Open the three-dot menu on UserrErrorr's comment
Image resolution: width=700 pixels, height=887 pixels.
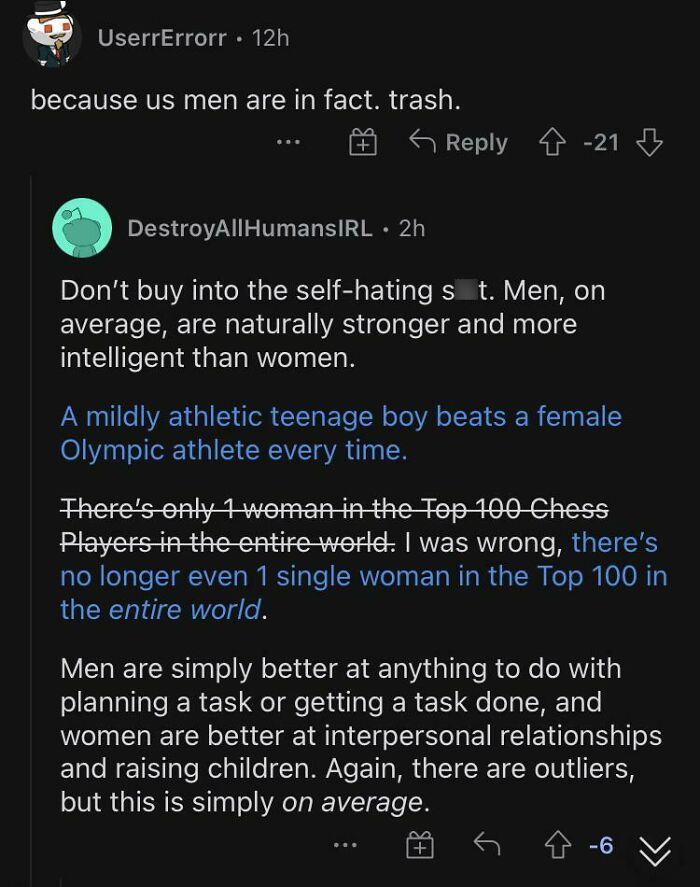[289, 145]
